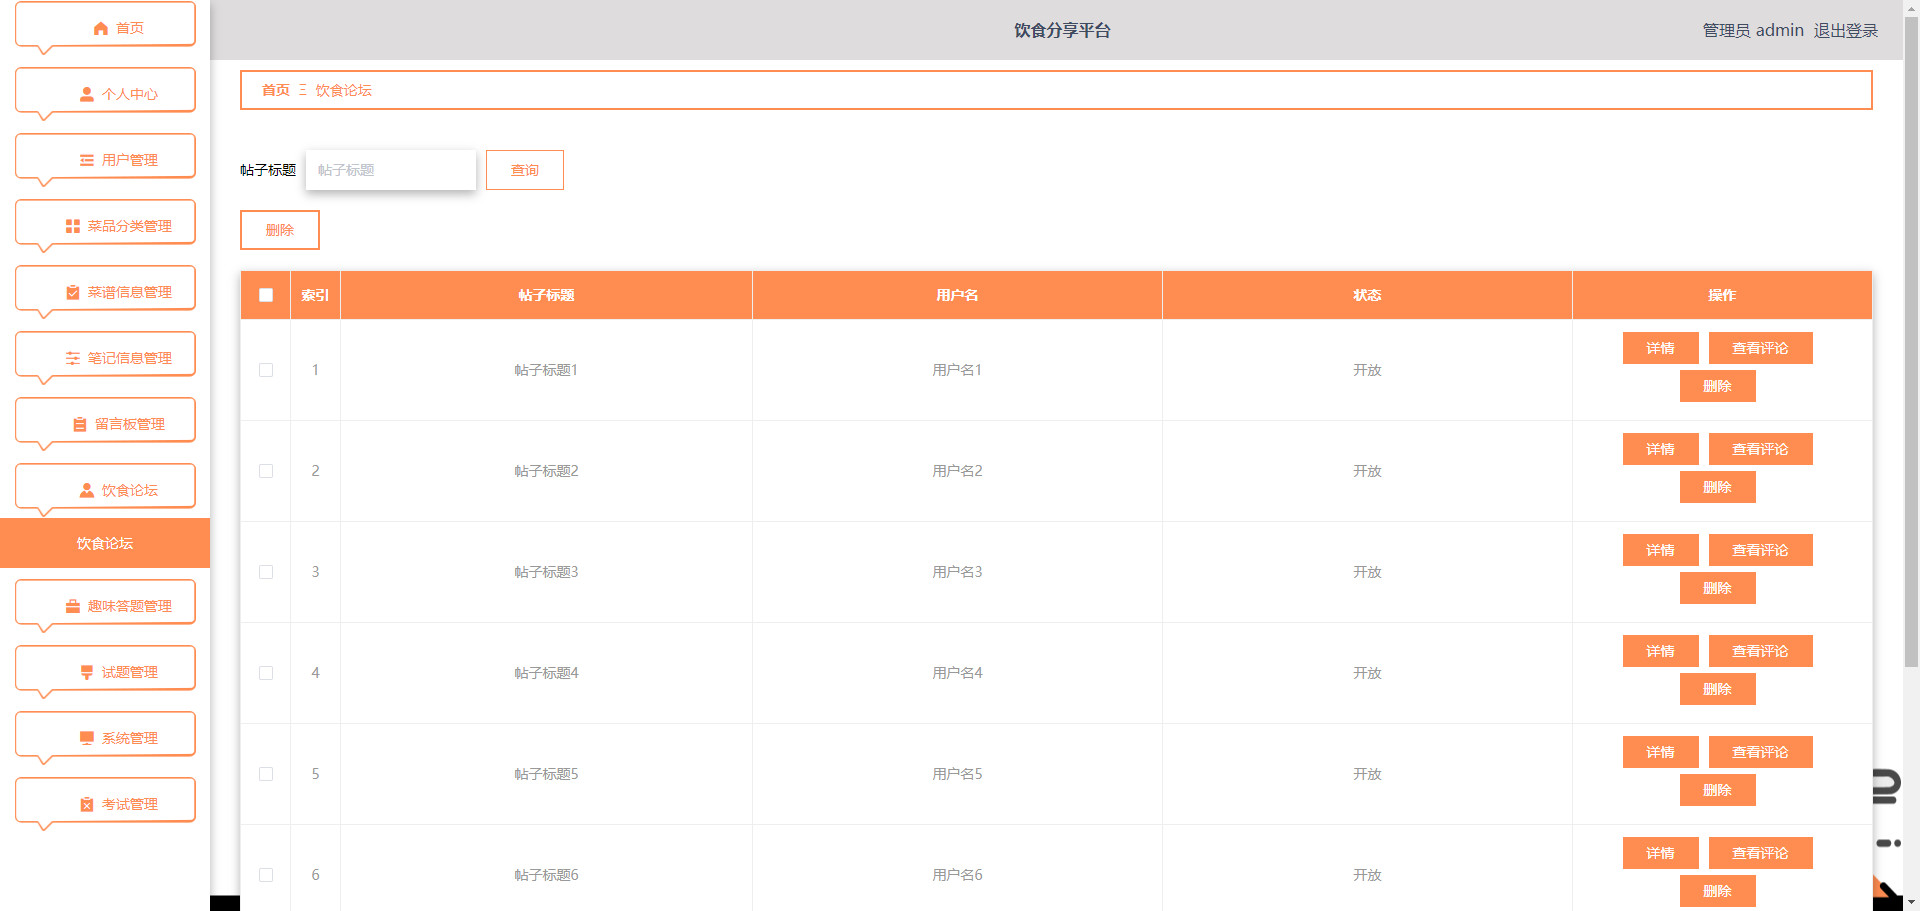The height and width of the screenshot is (911, 1920).
Task: Open 详情 for 帖子标题2
Action: 1661,449
